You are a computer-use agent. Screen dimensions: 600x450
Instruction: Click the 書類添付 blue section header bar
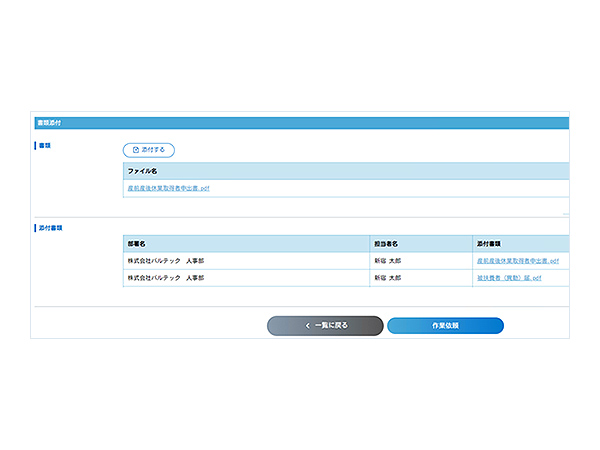click(x=300, y=123)
